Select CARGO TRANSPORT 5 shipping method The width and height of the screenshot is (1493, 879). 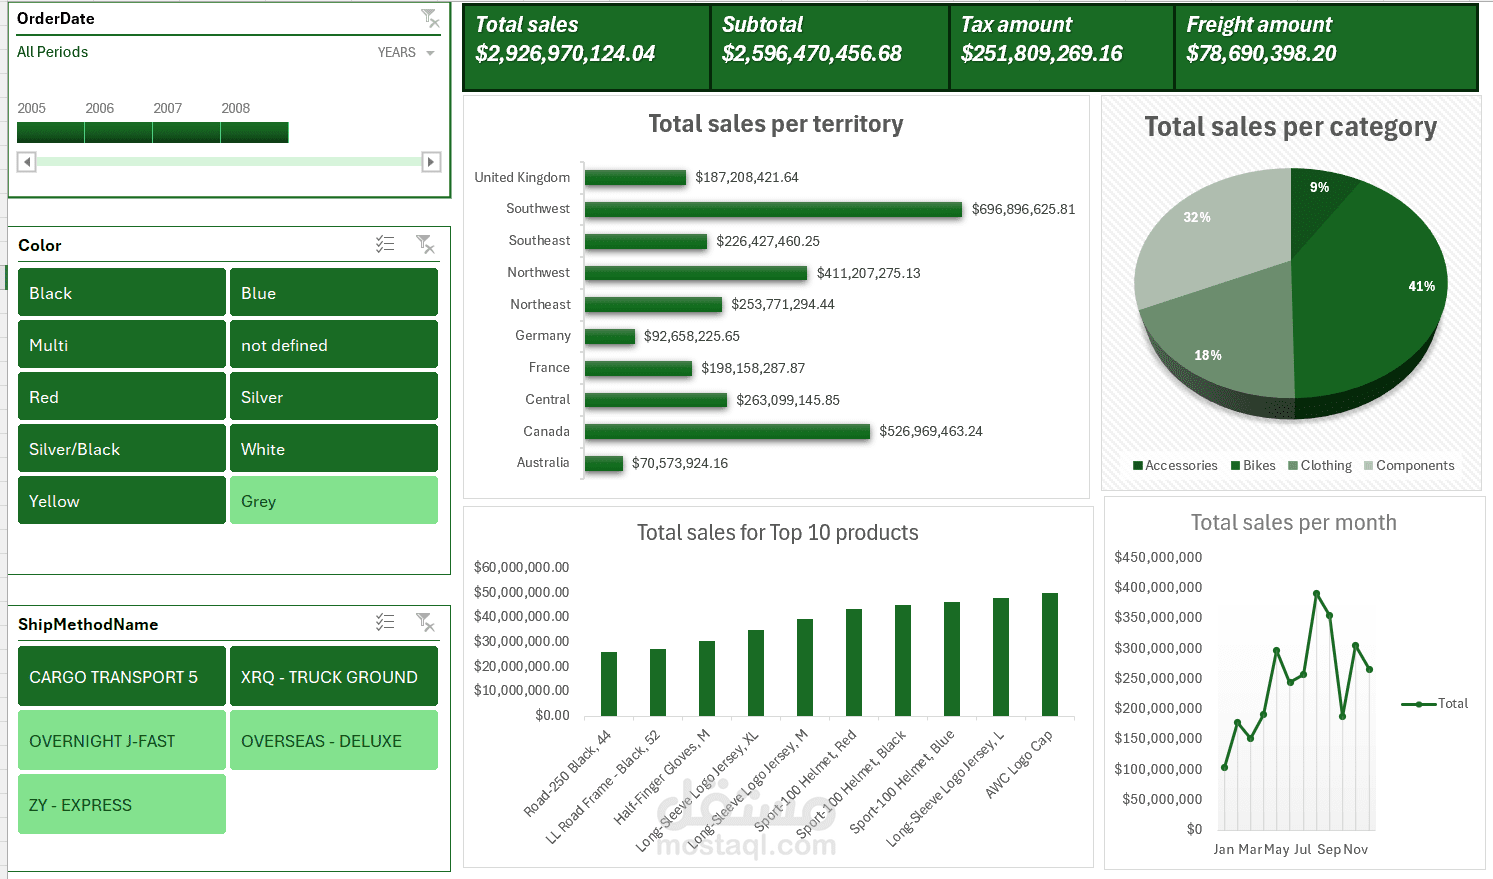(121, 676)
